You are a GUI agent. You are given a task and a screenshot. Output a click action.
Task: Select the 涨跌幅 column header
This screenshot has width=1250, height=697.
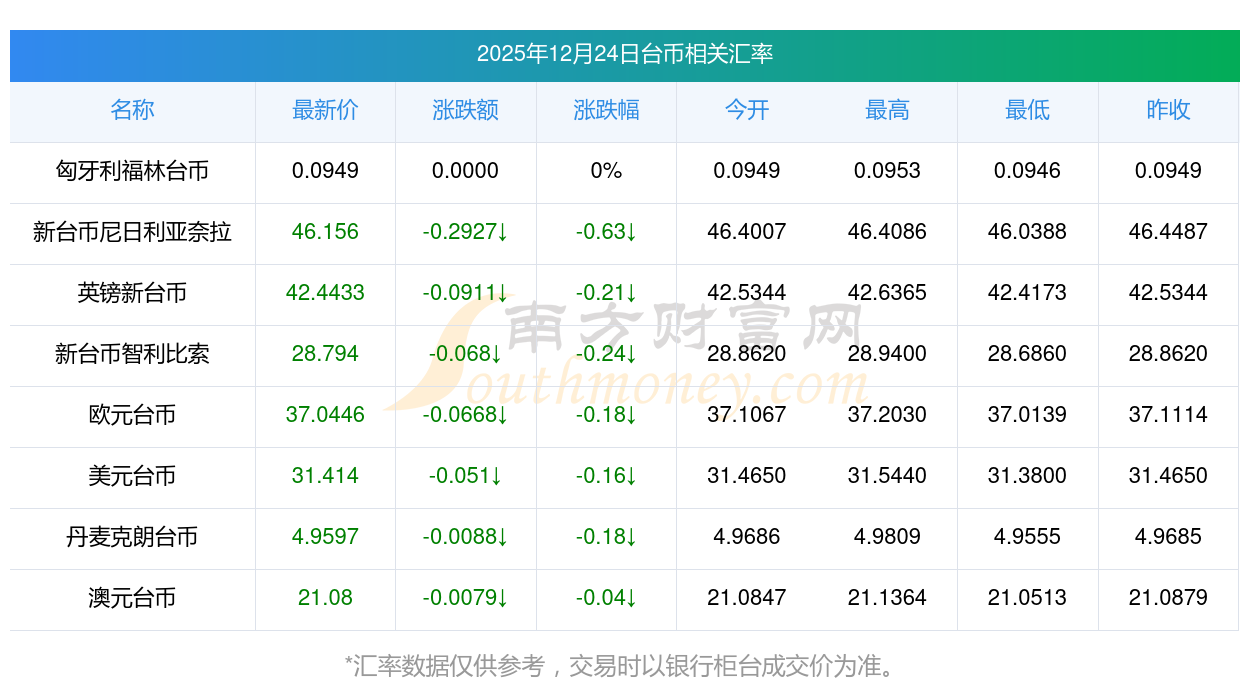click(606, 110)
